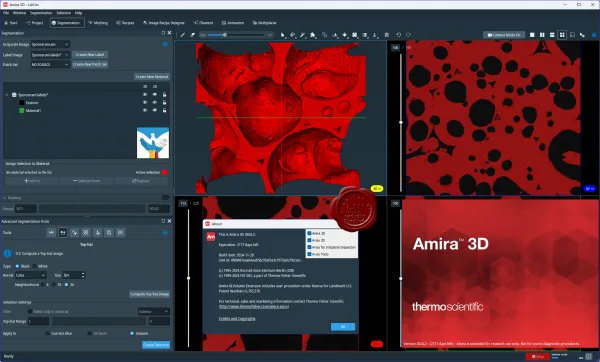
Task: Collapse the Sponoram.labels tree node
Action: point(7,95)
